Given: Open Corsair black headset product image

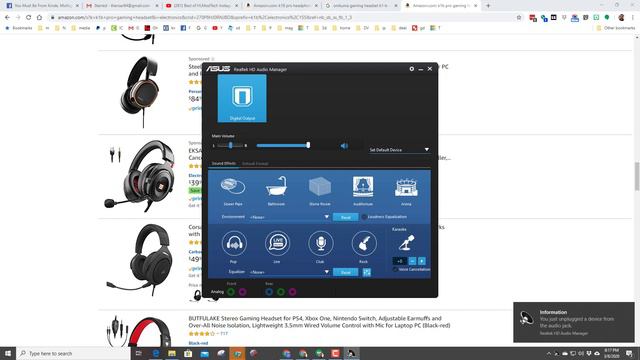Looking at the screenshot, I should coord(140,260).
